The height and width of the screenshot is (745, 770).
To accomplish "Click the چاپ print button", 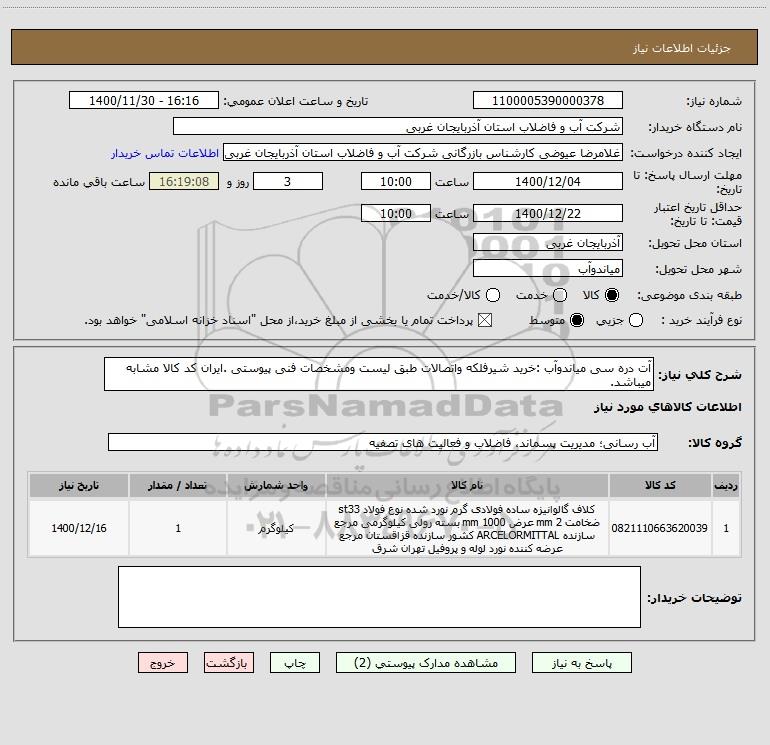I will point(295,663).
